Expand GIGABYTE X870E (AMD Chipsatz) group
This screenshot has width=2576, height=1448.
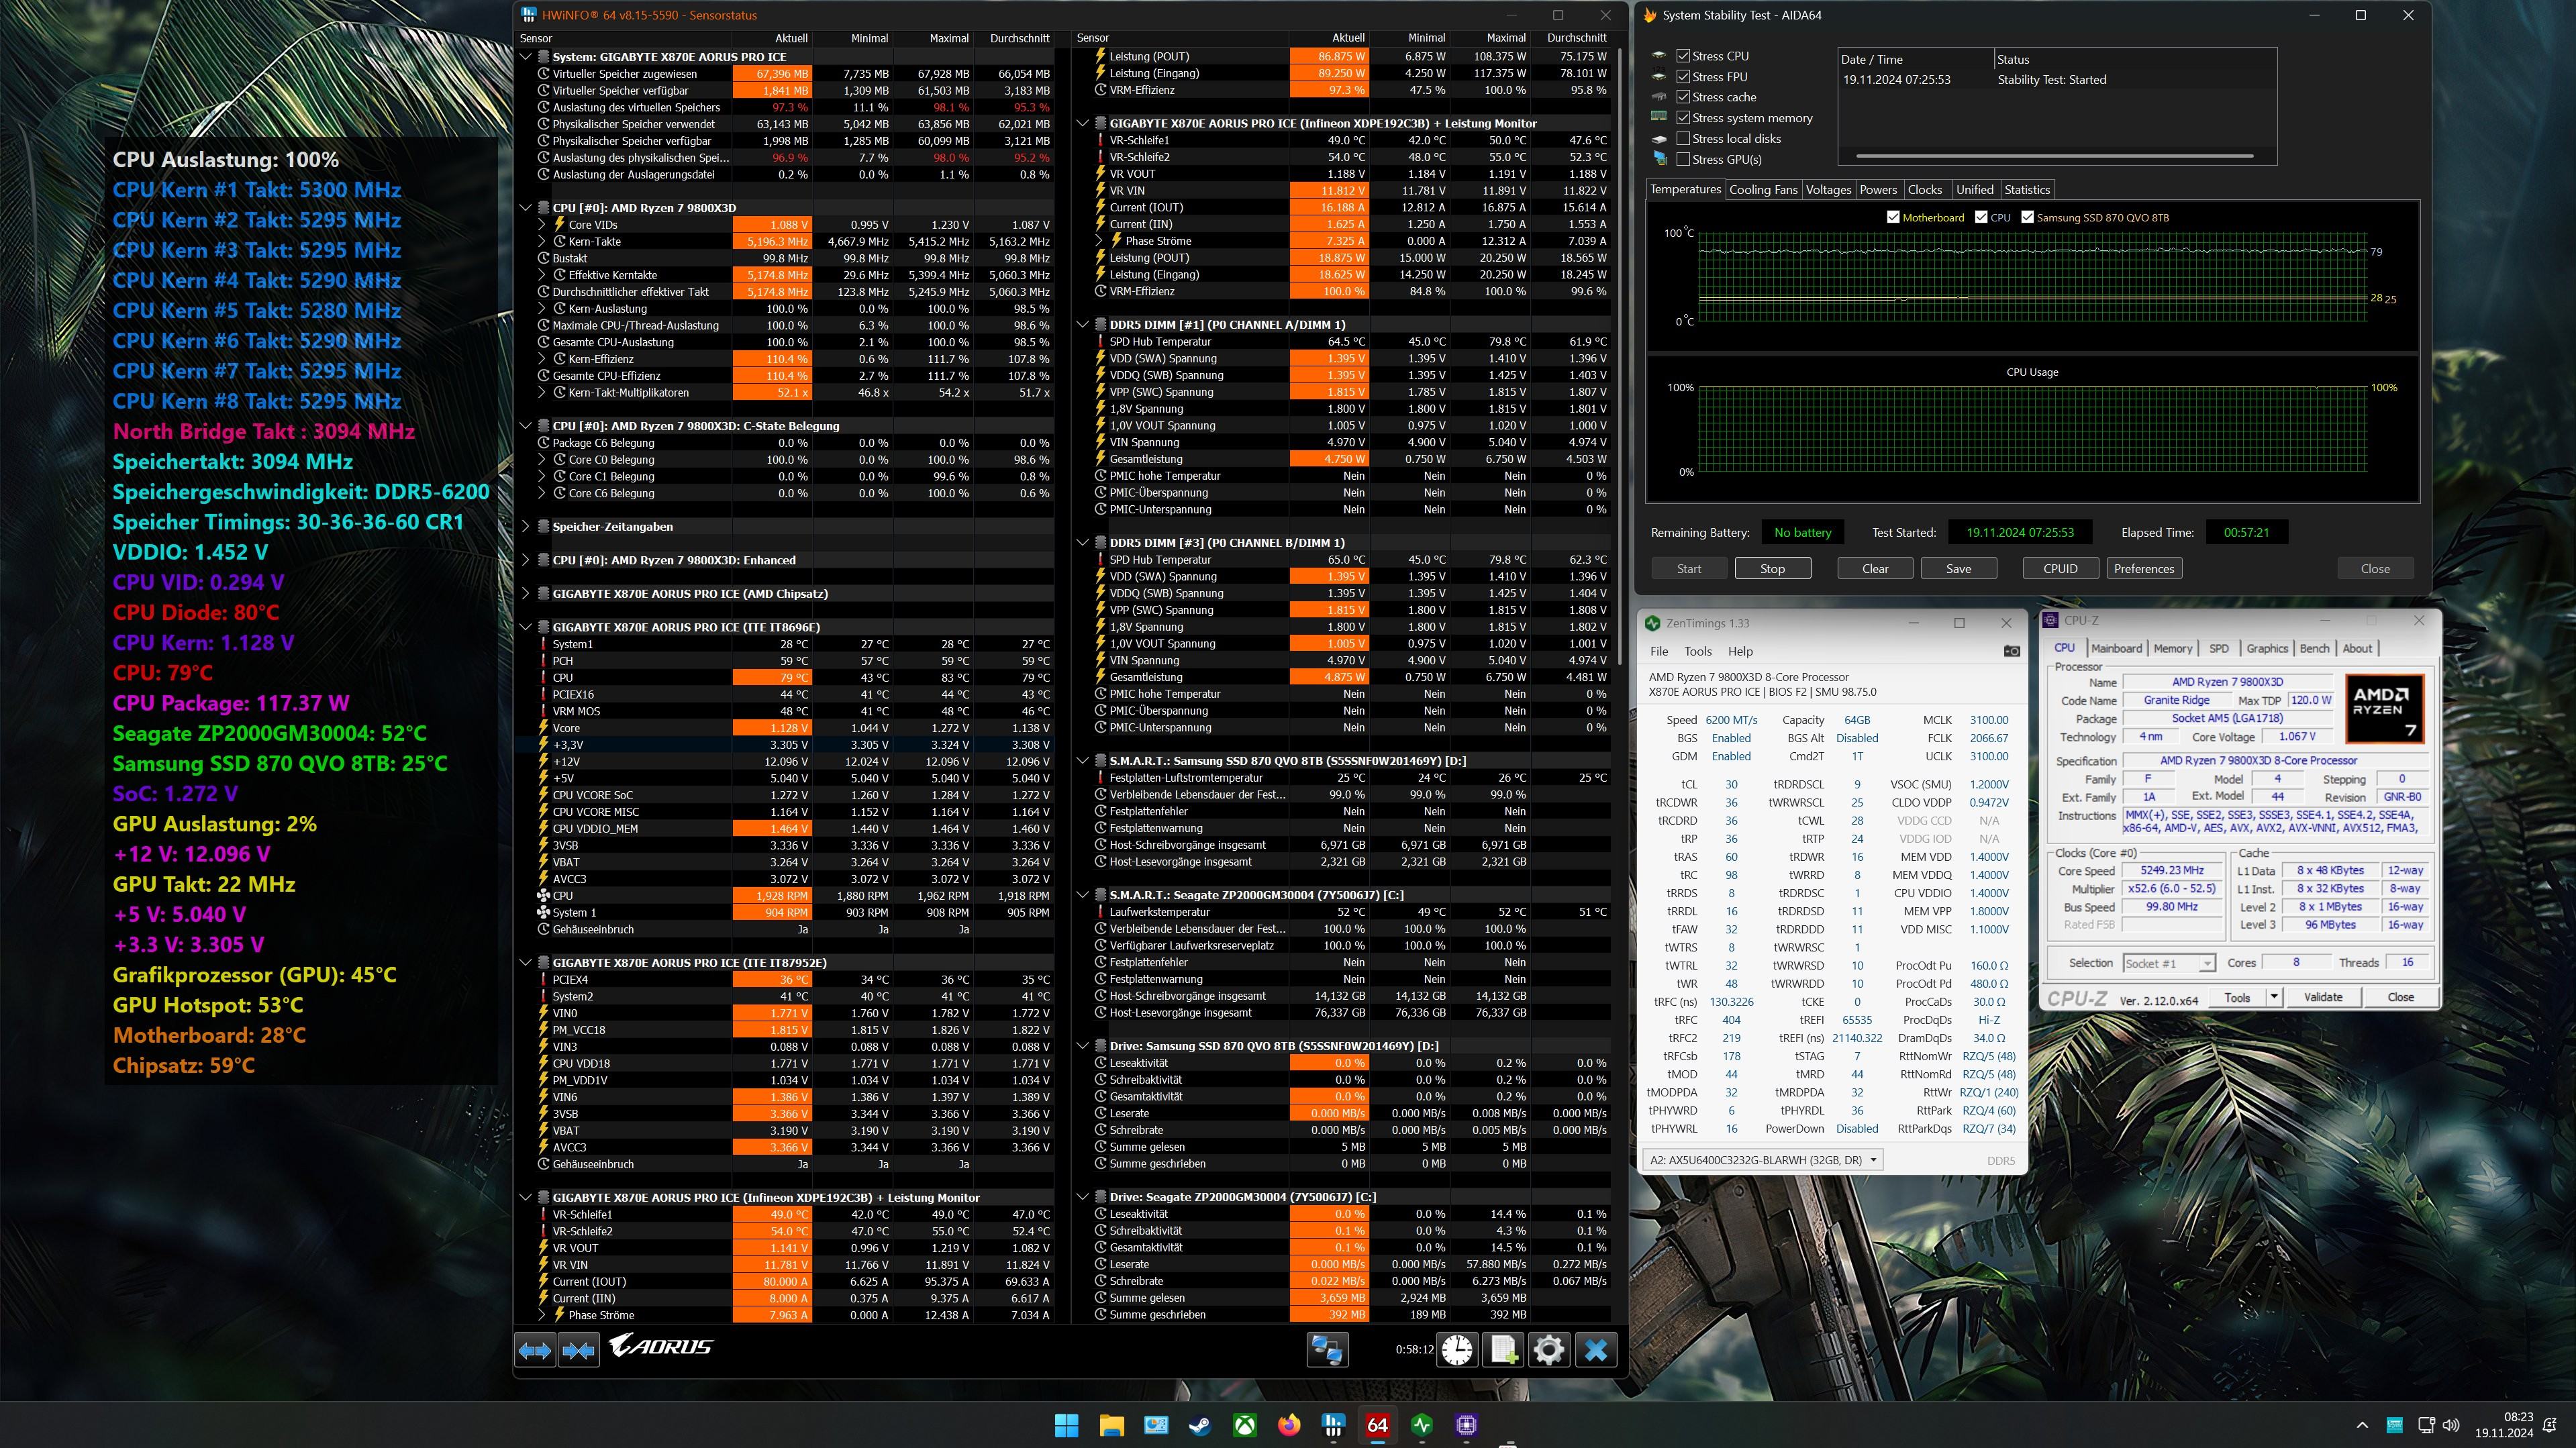coord(526,594)
